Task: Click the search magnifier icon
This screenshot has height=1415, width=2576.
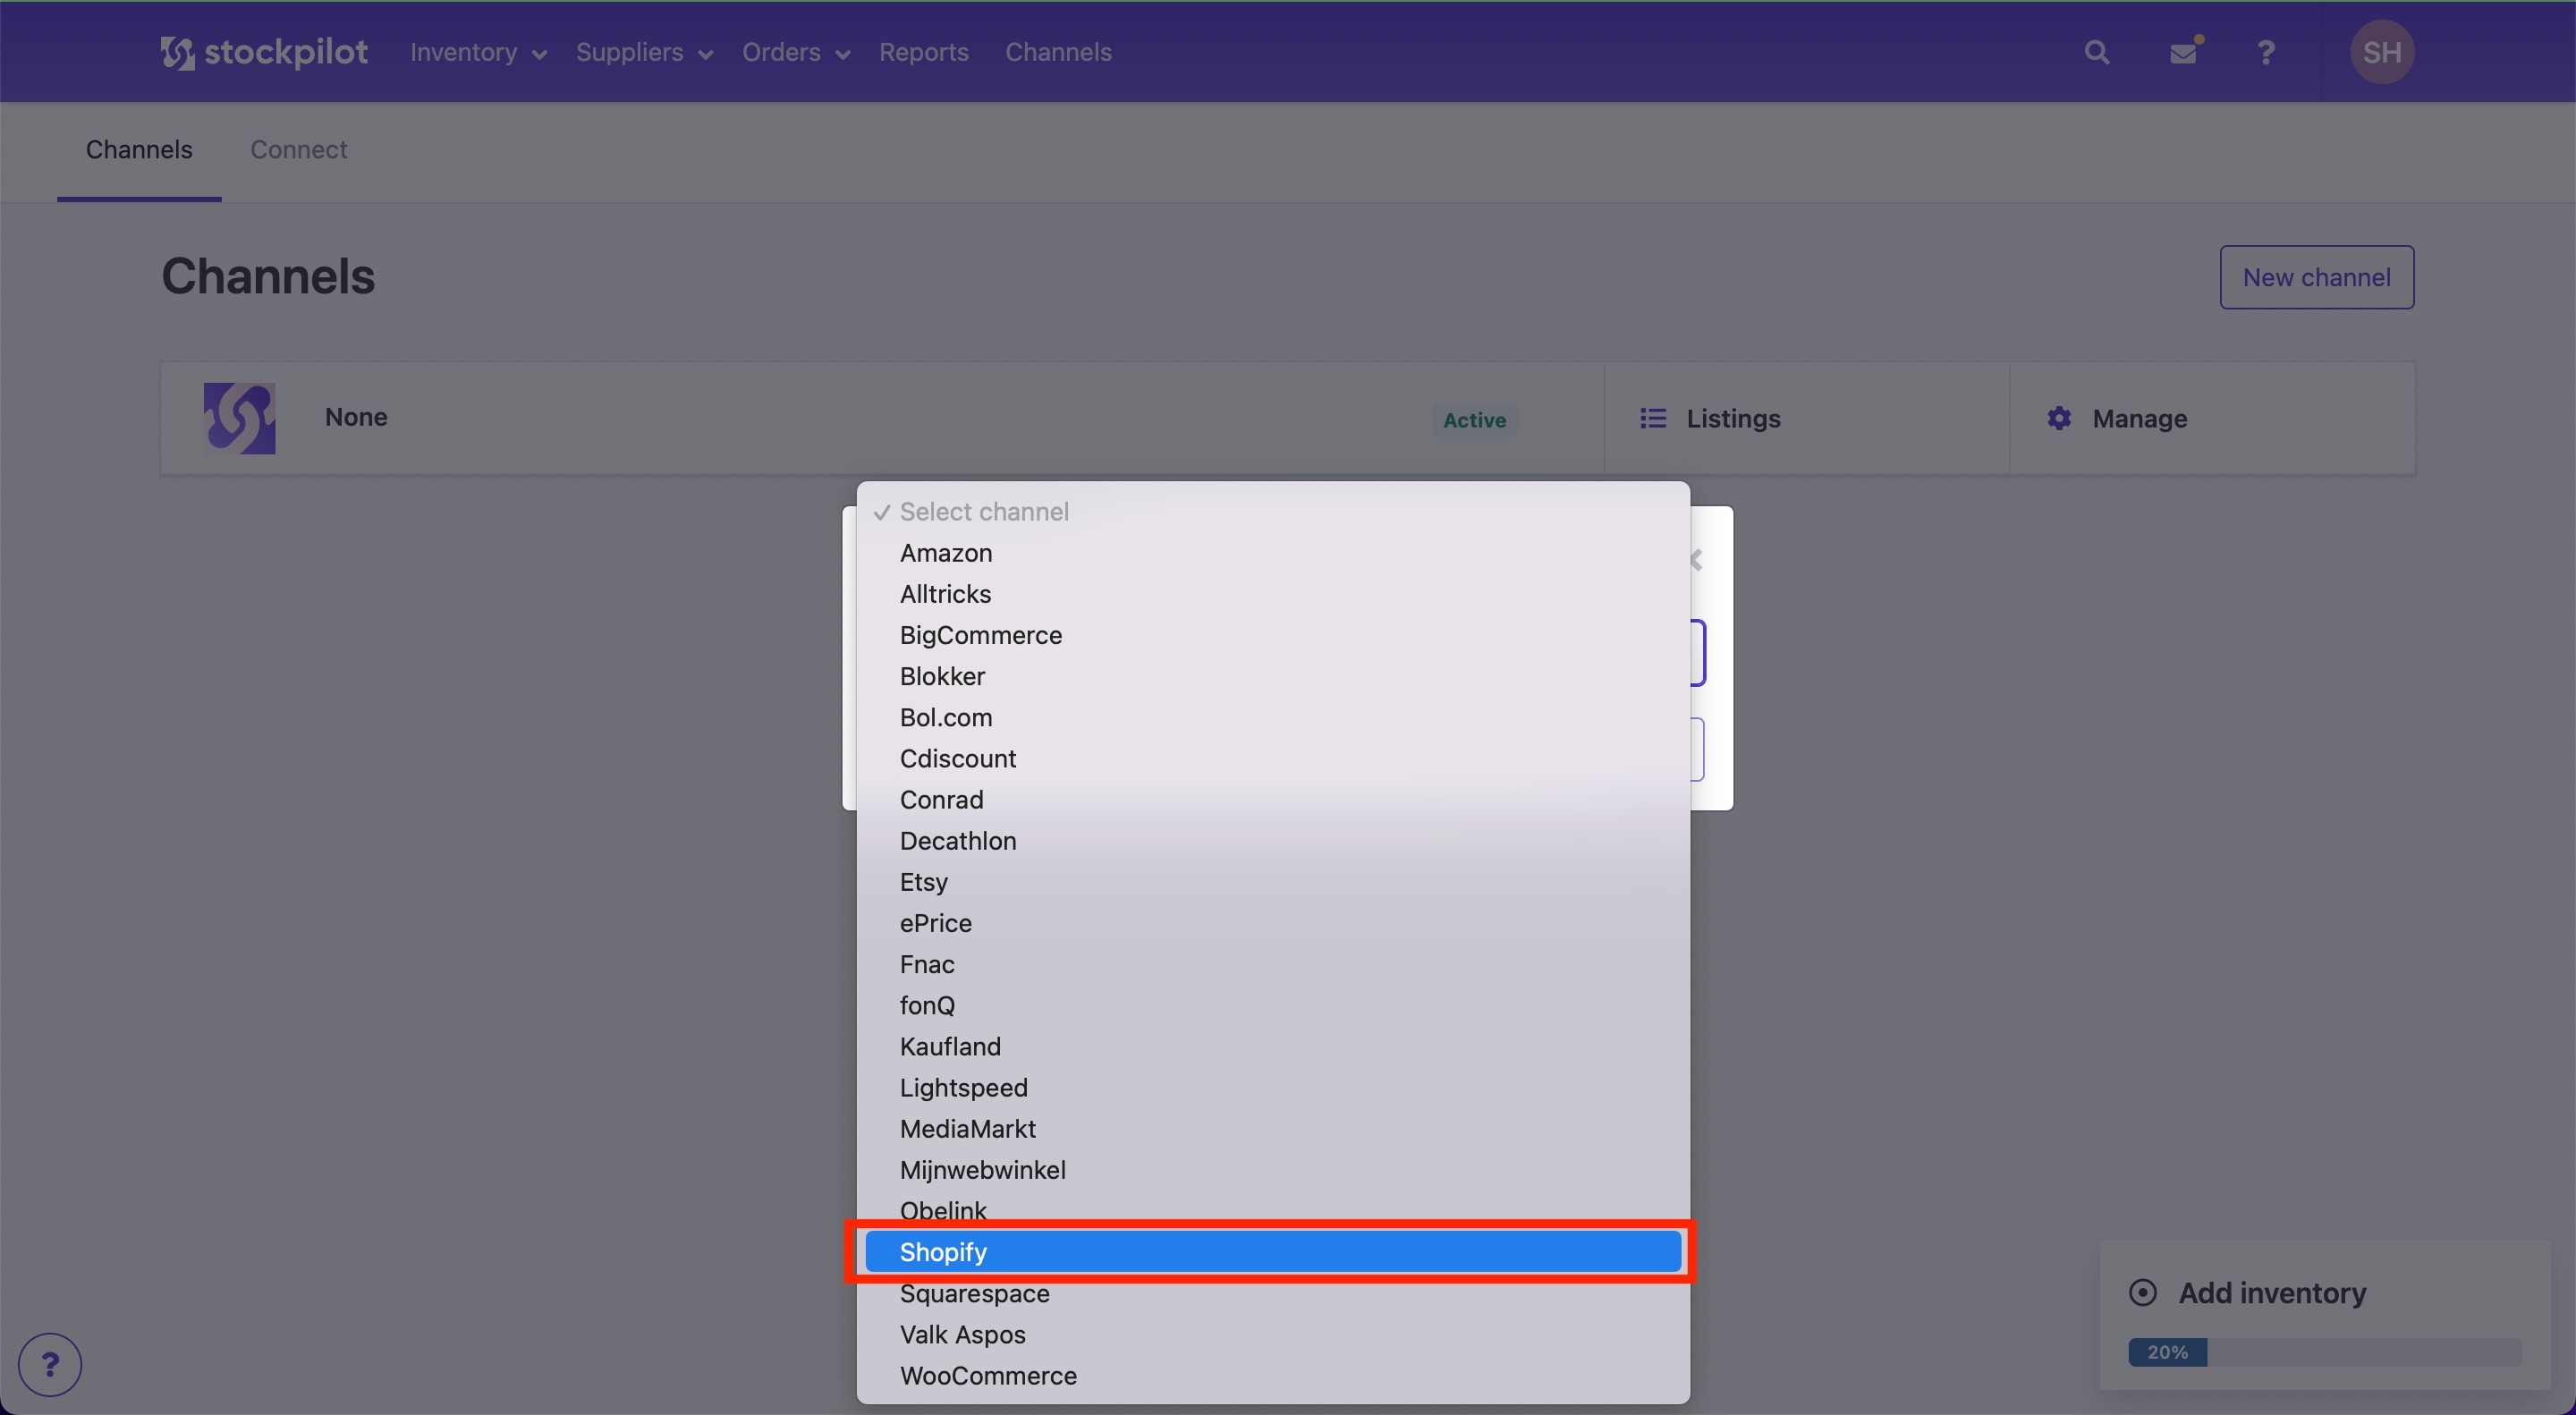Action: (x=2097, y=52)
